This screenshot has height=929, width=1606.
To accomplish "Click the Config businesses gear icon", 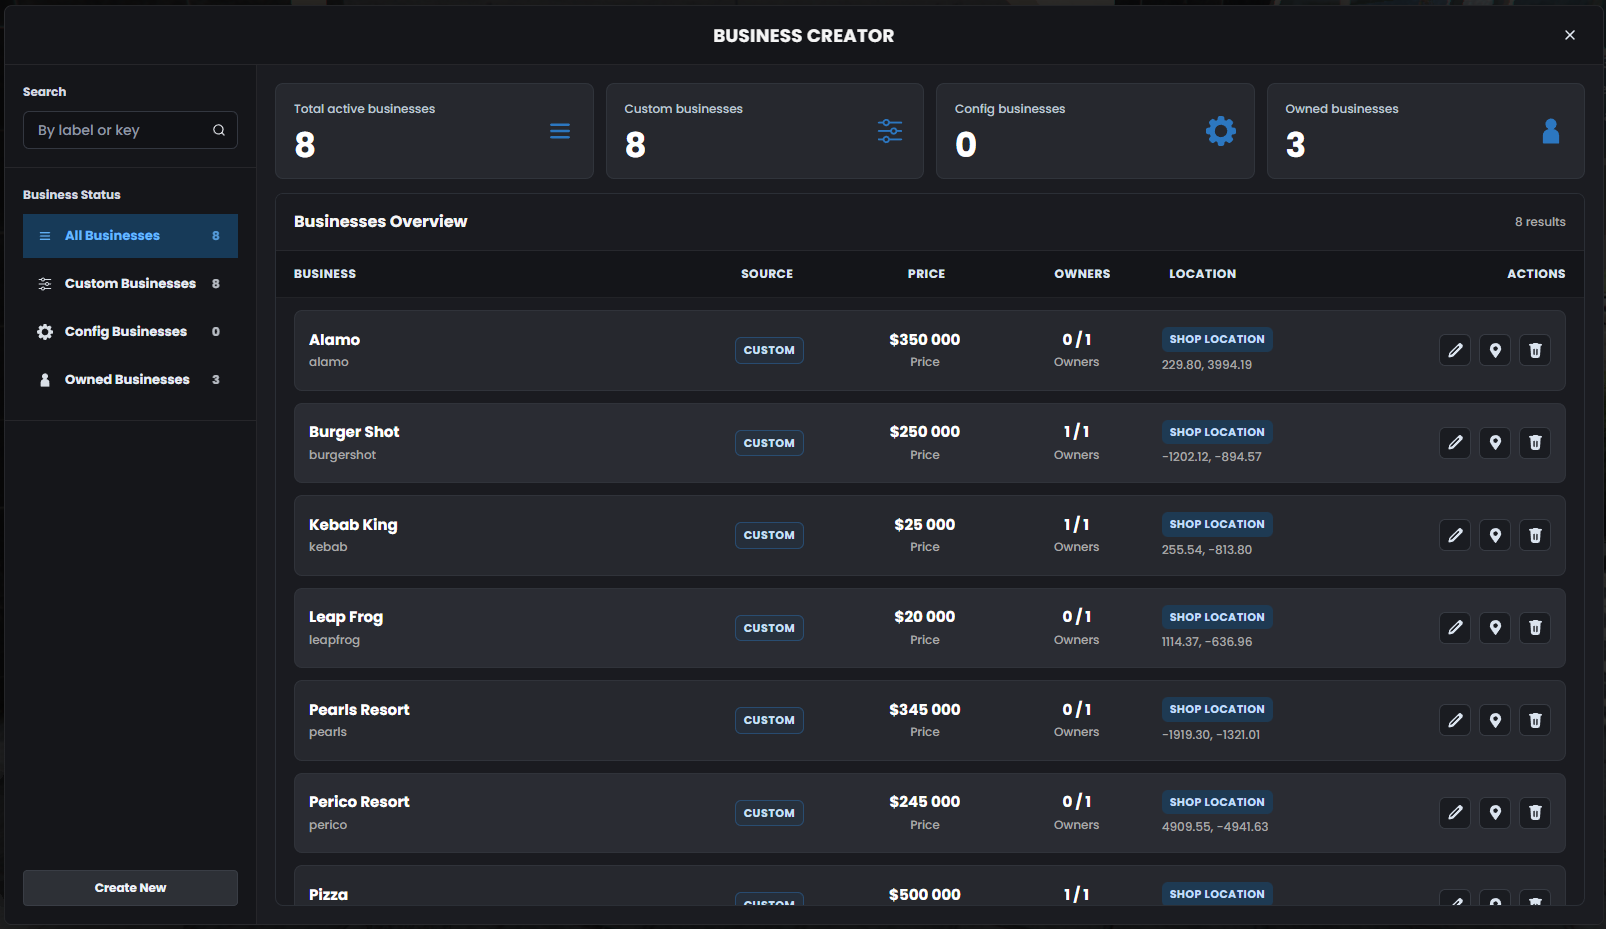I will click(1221, 131).
